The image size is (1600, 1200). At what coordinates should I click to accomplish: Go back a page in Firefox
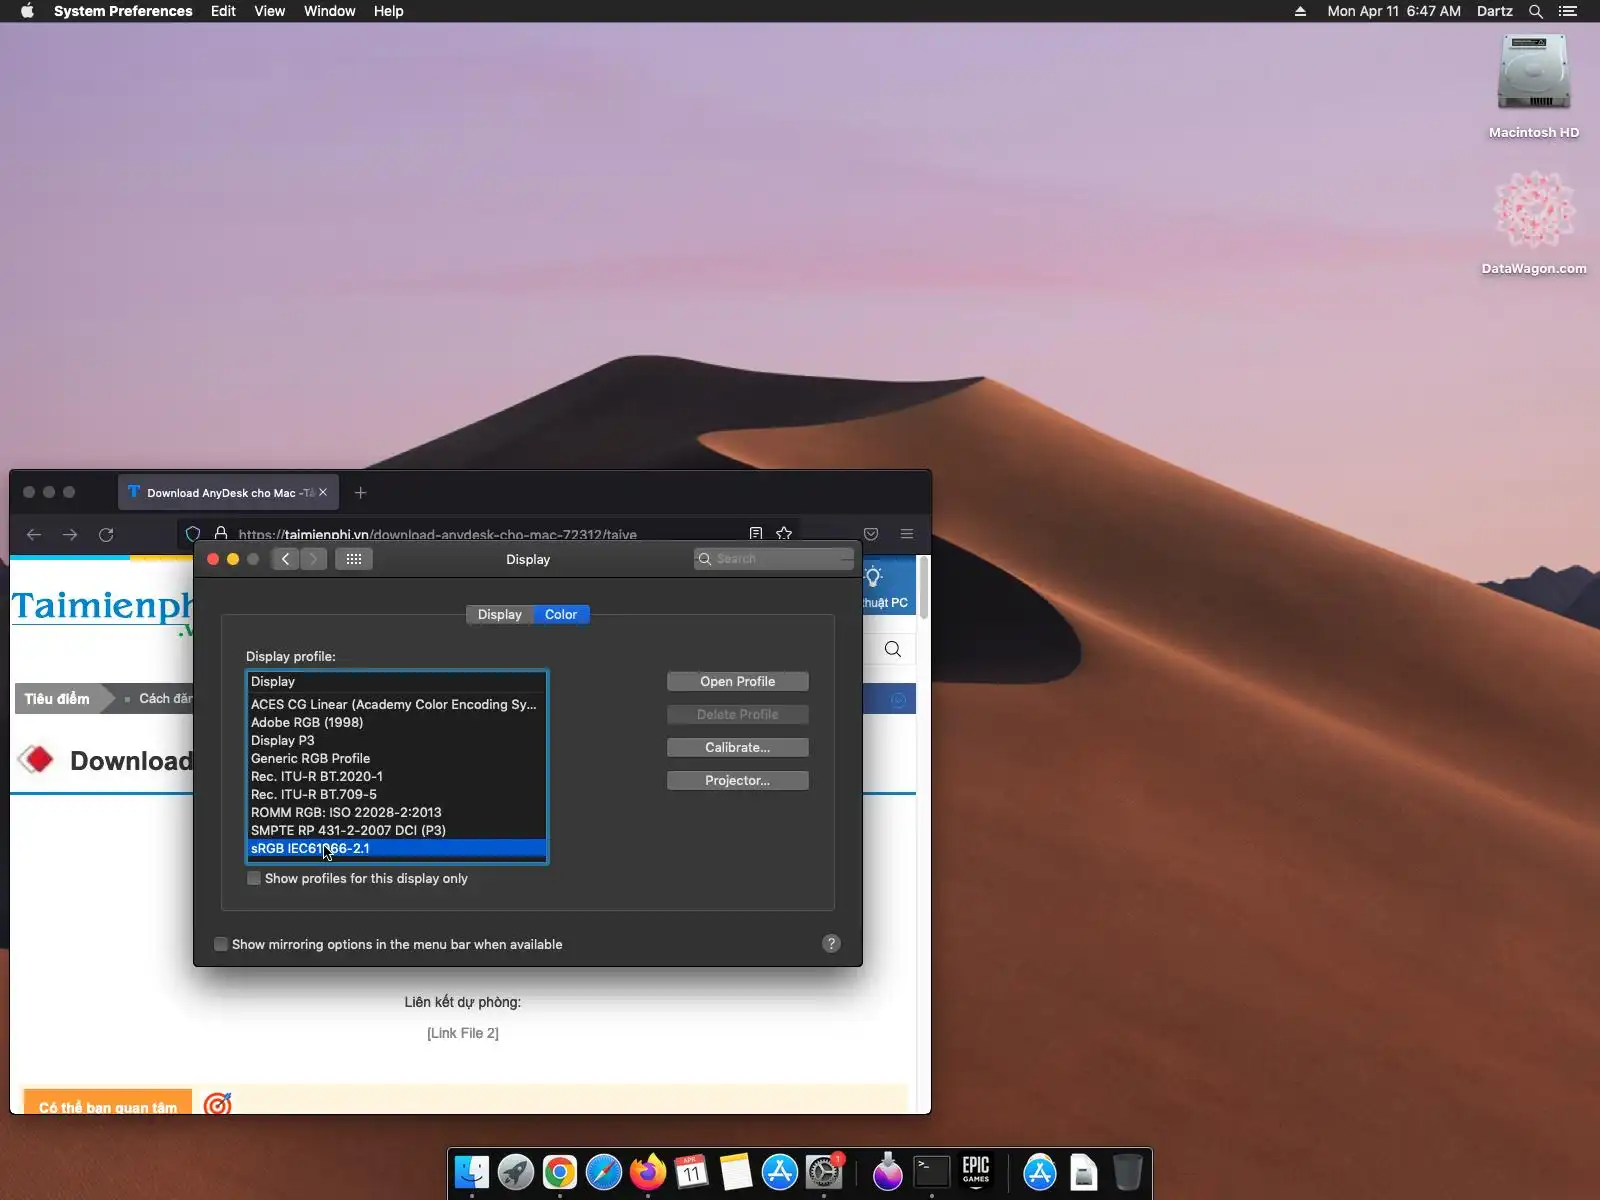34,534
